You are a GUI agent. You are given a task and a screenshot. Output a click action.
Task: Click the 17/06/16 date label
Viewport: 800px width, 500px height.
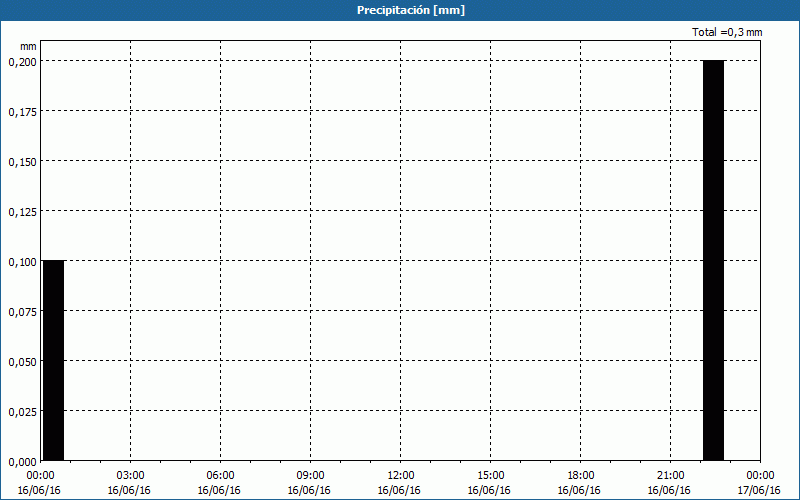point(759,490)
